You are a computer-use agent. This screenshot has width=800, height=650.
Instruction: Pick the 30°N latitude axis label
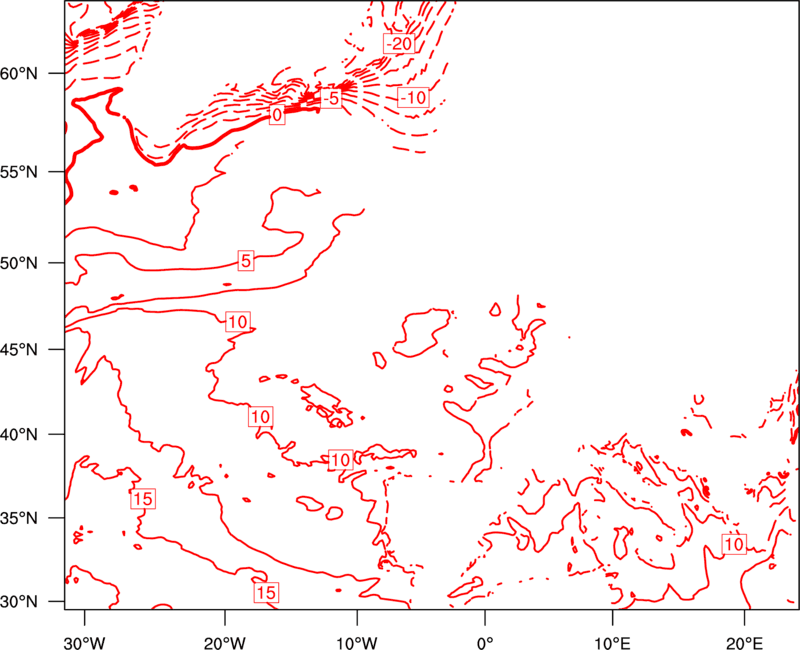pos(19,602)
